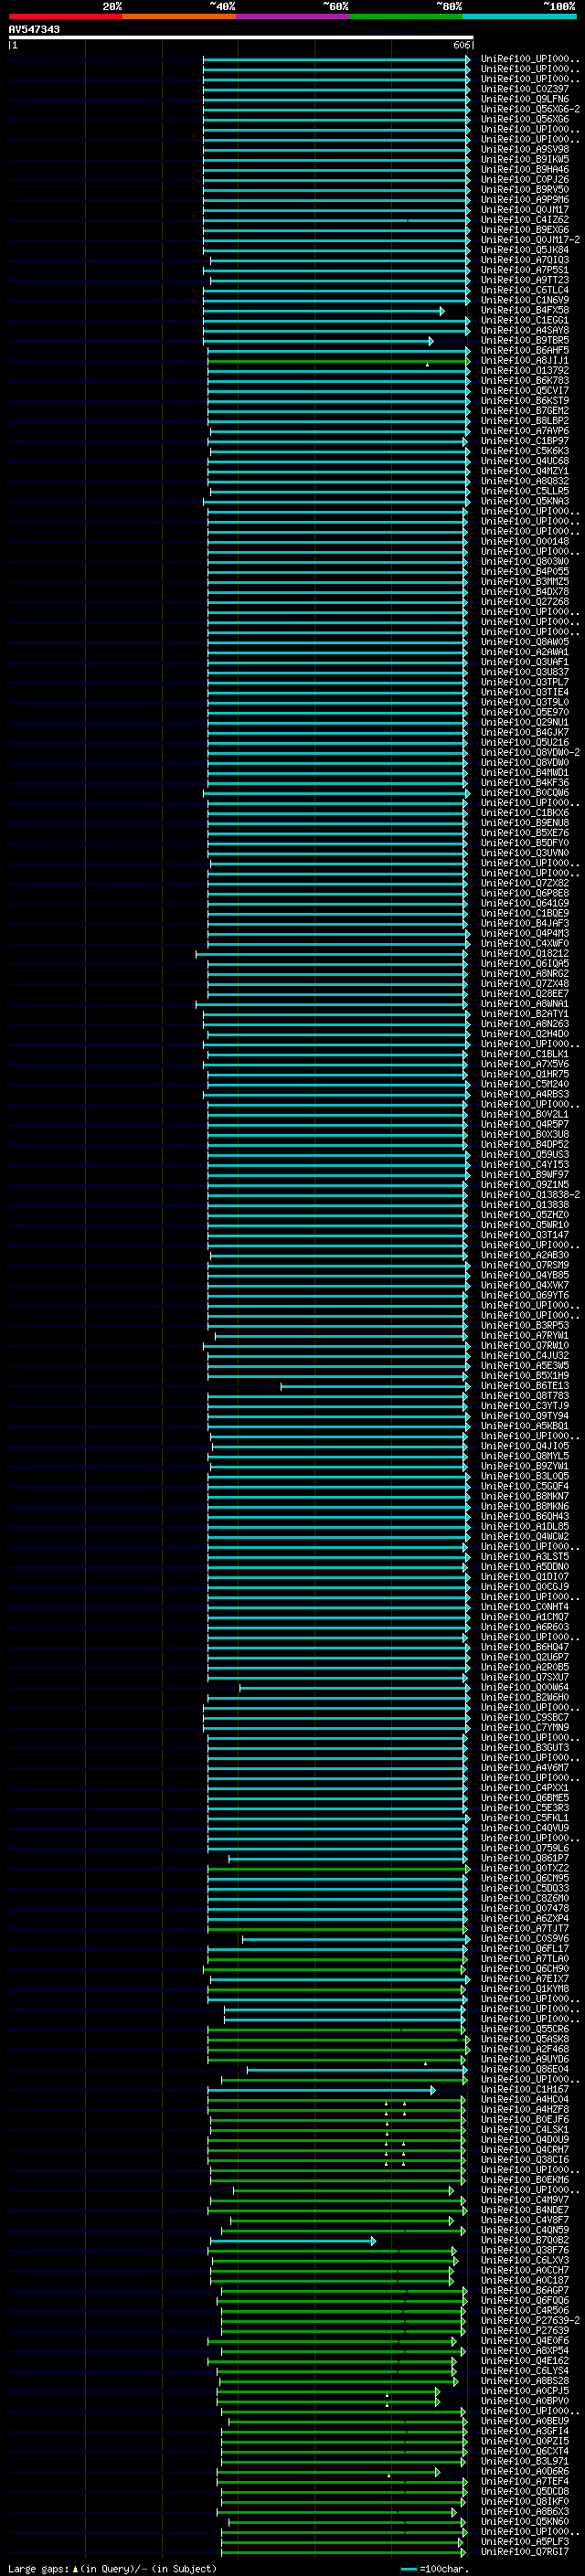Select label UniRef100_Q7RW10
Screen dimensions: 585x2576
click(x=525, y=1346)
